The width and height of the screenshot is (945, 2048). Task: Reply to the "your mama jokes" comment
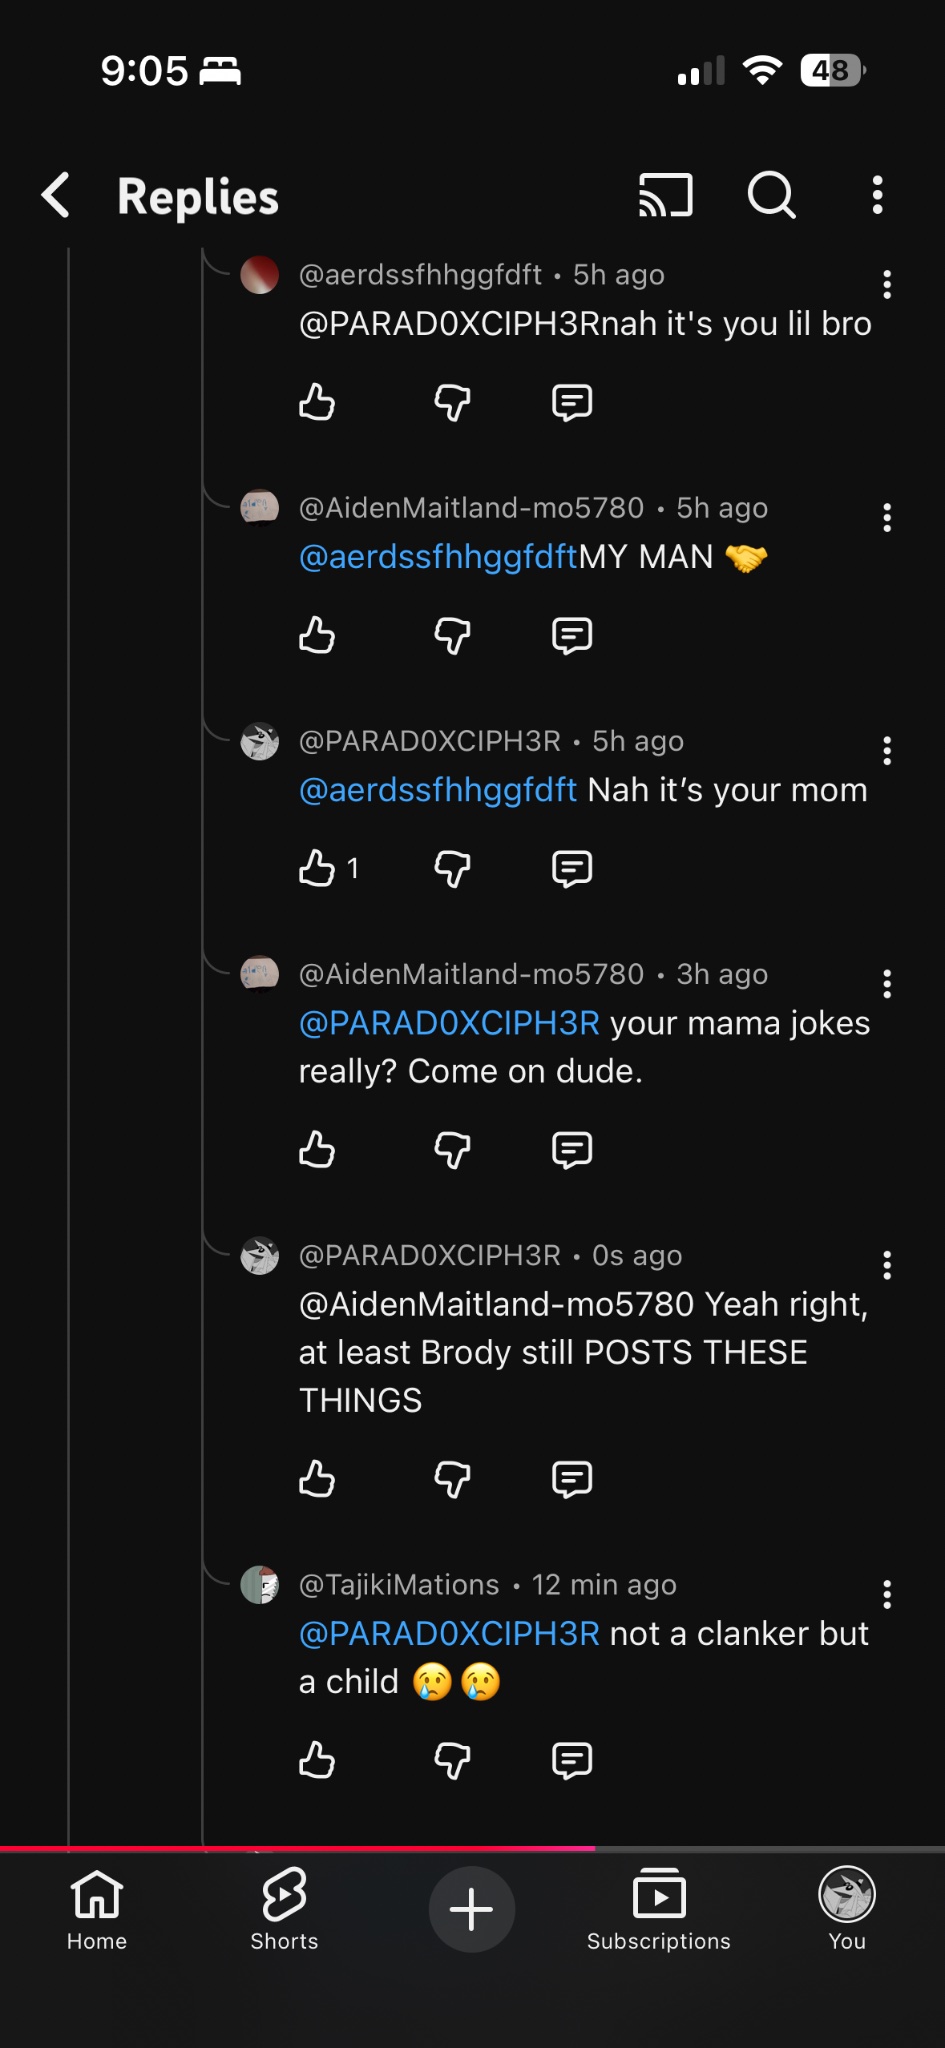tap(572, 1150)
